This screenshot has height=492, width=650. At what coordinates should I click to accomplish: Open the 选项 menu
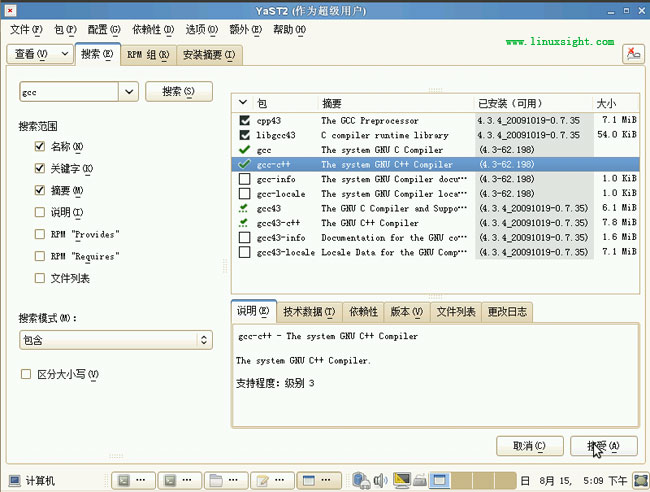(x=201, y=30)
